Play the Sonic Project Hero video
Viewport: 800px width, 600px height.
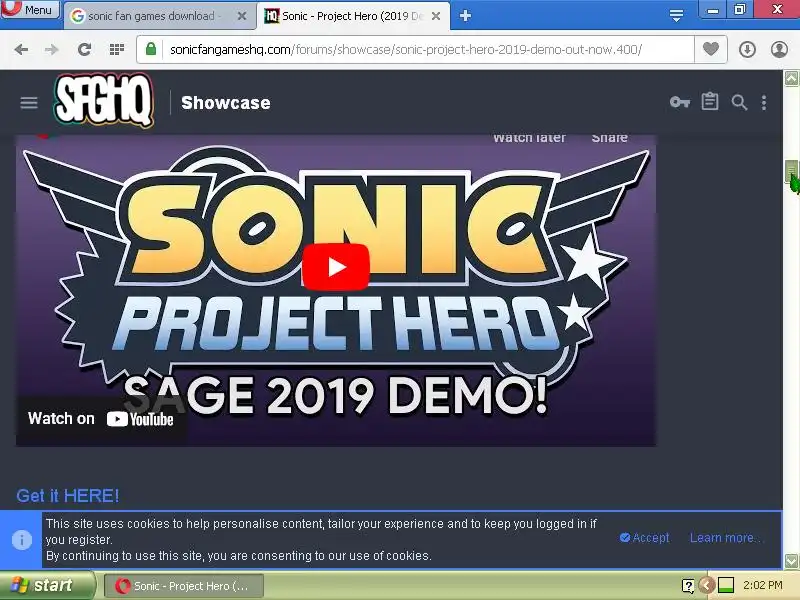336,267
